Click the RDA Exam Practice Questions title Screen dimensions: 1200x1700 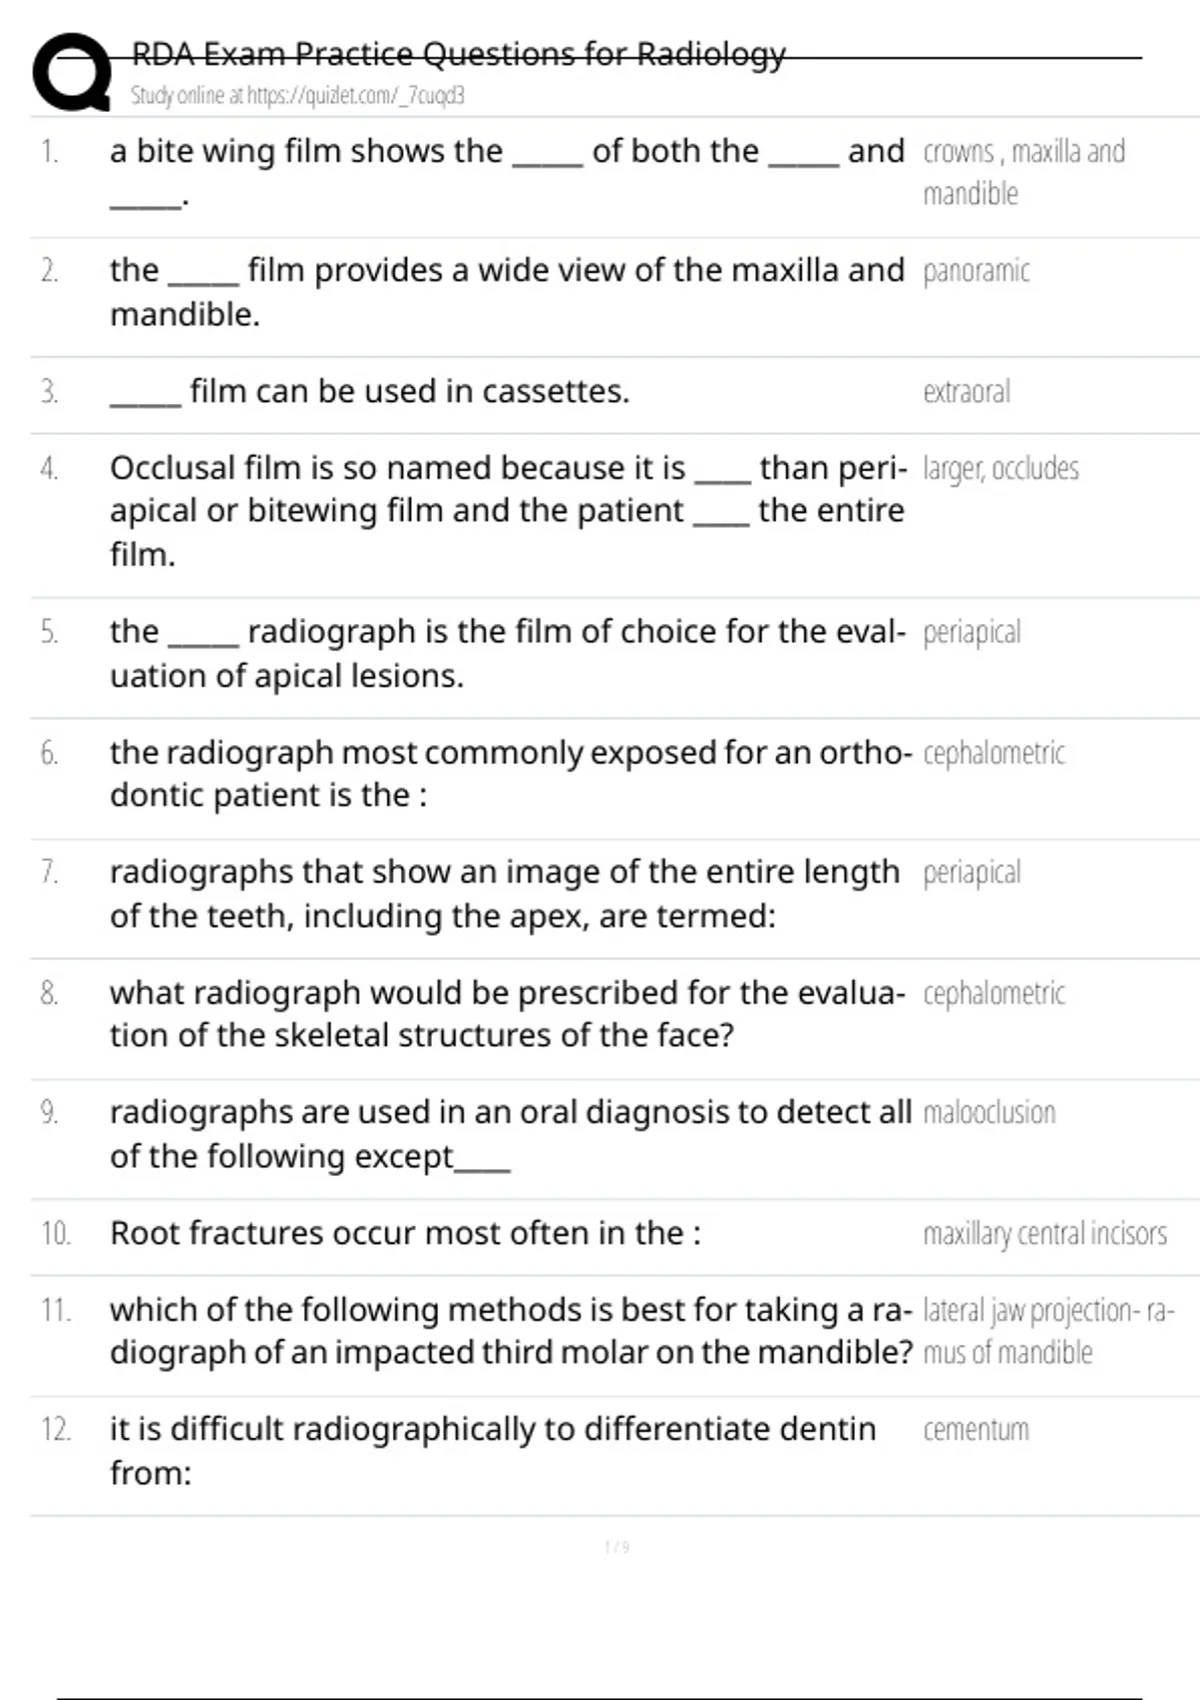[458, 54]
